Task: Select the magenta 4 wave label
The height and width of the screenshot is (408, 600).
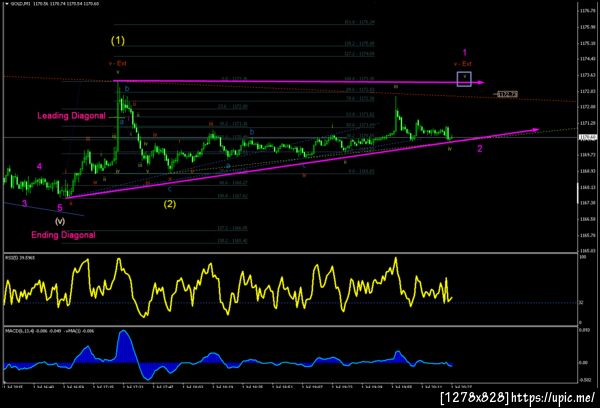Action: point(39,166)
